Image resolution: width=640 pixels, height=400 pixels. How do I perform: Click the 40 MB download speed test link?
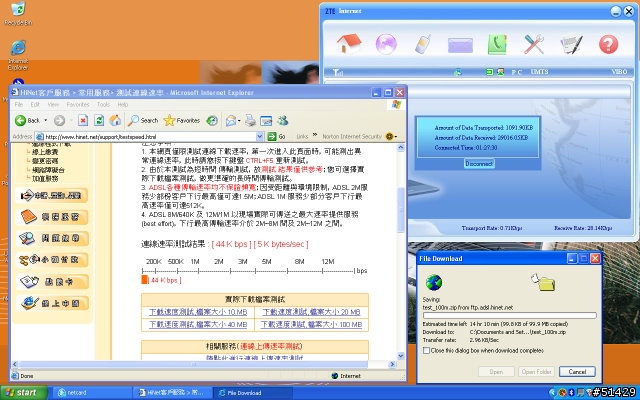198,324
